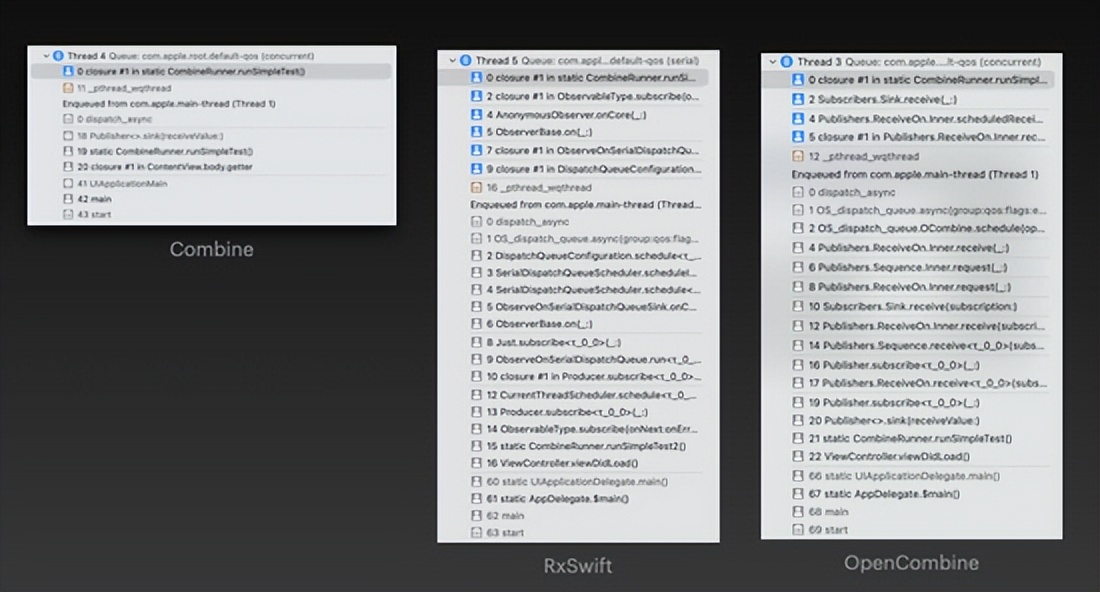The height and width of the screenshot is (592, 1100).
Task: Select '5 closure #1 in Publishers.ReceiveOn.Inner.rec...' frame
Action: point(908,137)
